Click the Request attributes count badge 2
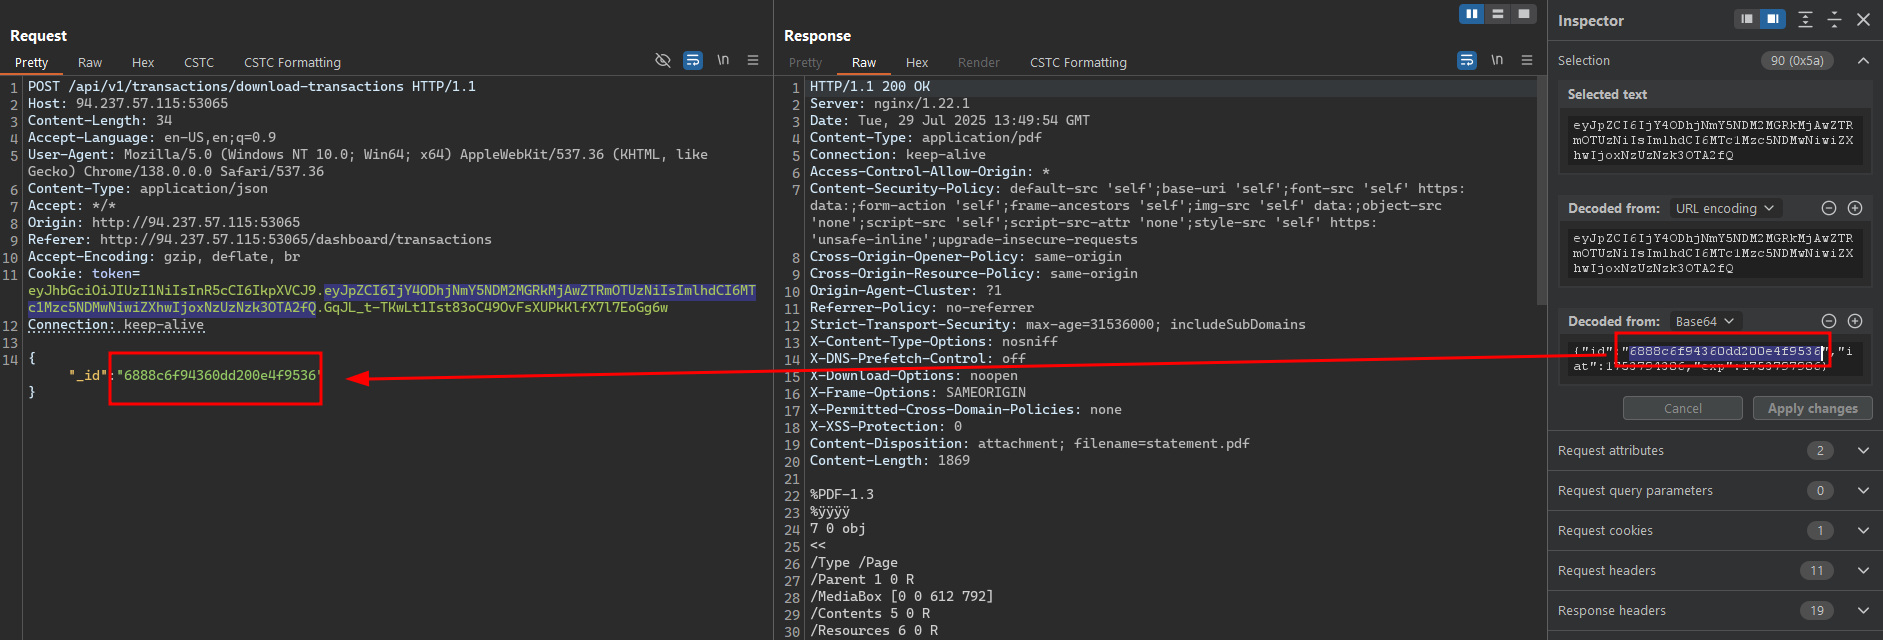This screenshot has height=640, width=1883. [x=1820, y=451]
